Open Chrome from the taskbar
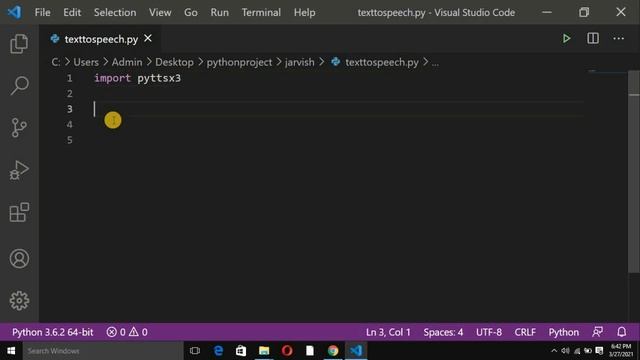This screenshot has height=360, width=640. click(333, 351)
